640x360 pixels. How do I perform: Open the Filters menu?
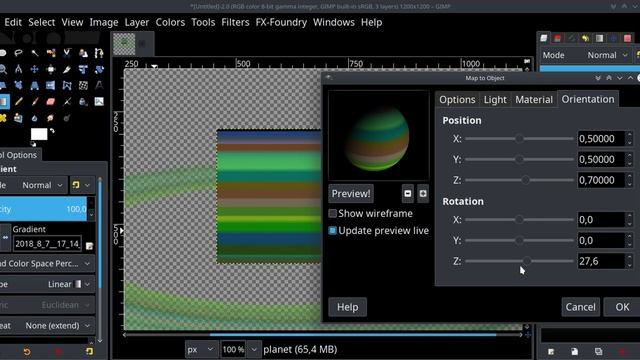pos(235,22)
